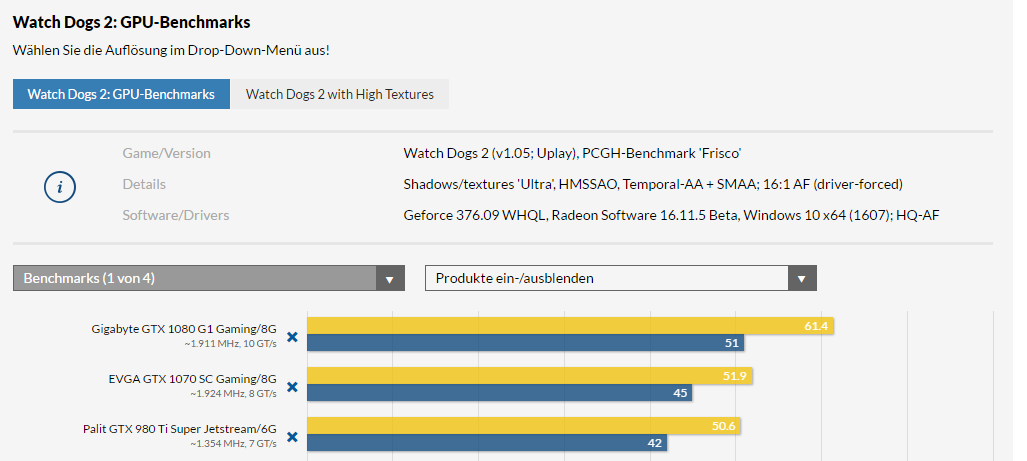Remove EVGA GTX 1070 SC Gaming row
This screenshot has width=1027, height=461.
point(292,387)
